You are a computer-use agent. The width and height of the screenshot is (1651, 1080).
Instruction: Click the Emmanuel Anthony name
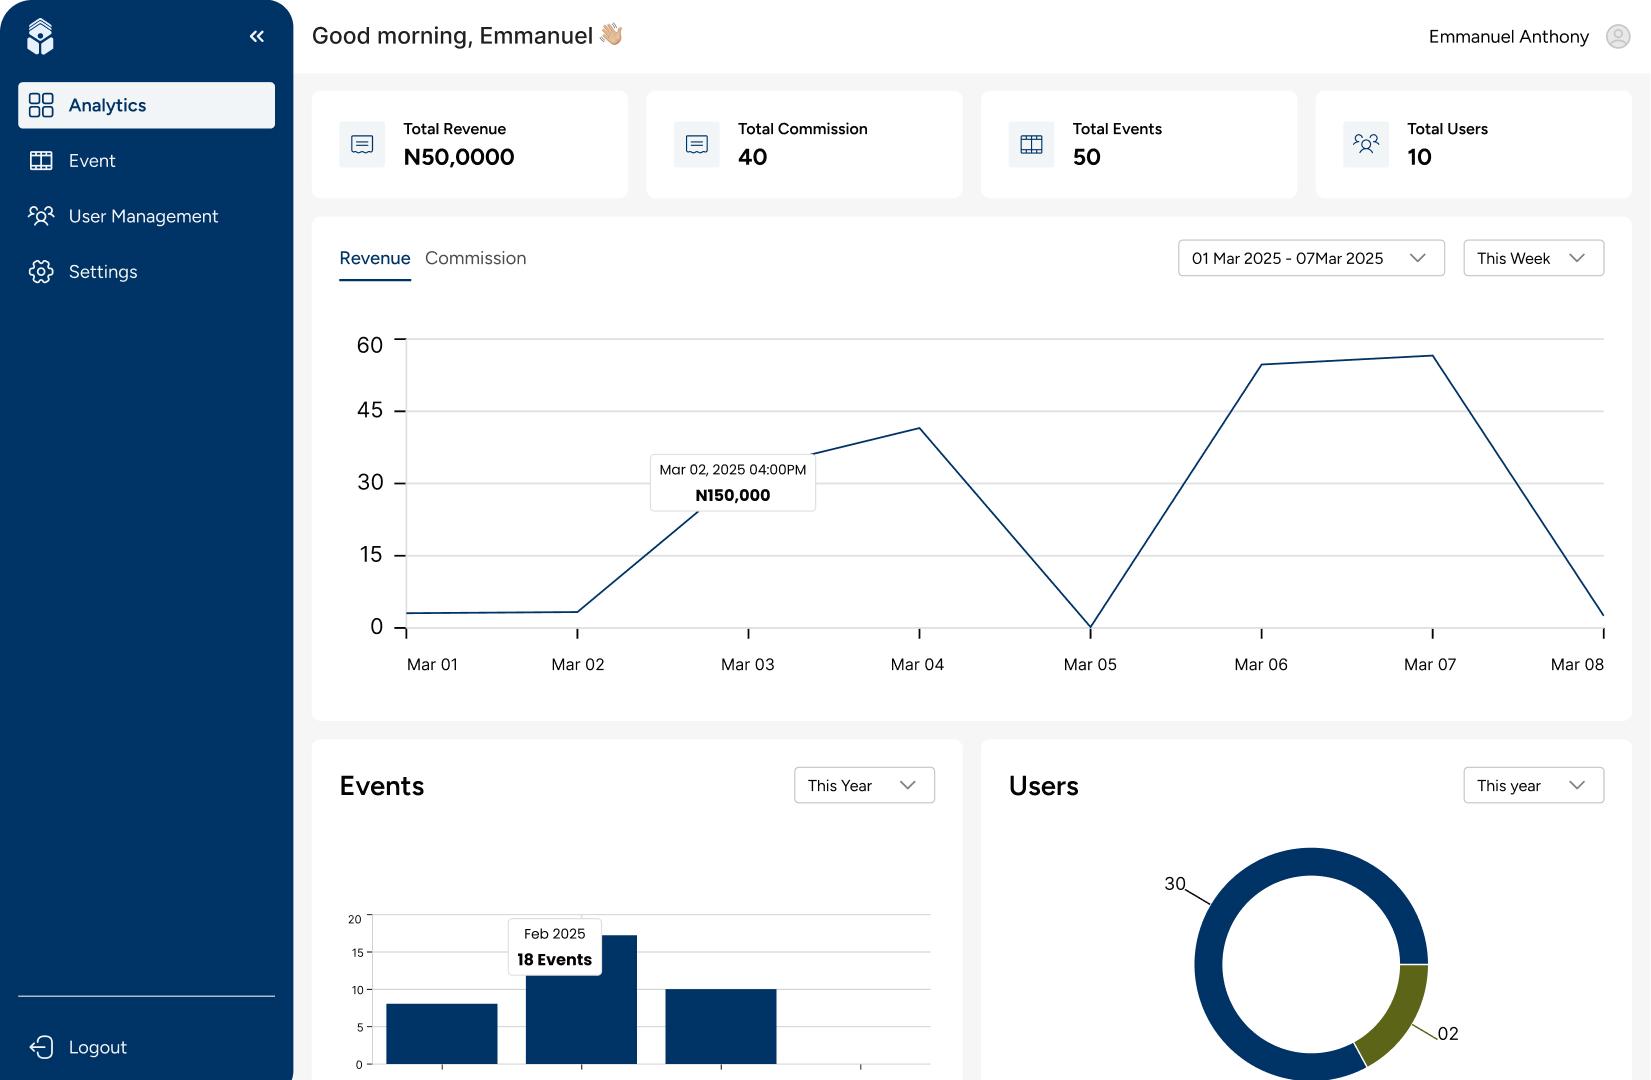point(1508,37)
